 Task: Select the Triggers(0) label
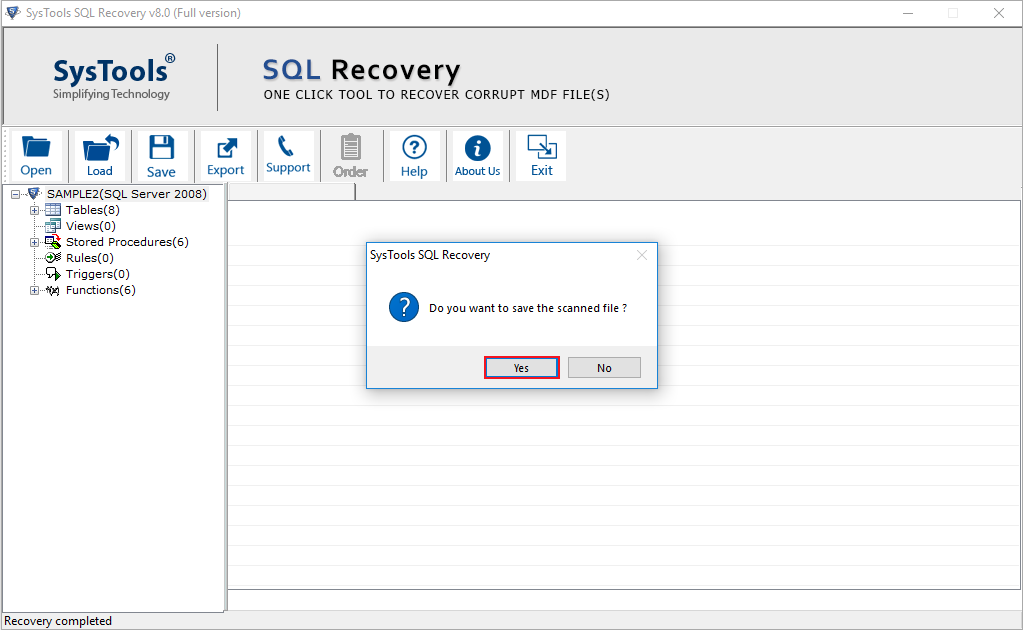point(98,274)
